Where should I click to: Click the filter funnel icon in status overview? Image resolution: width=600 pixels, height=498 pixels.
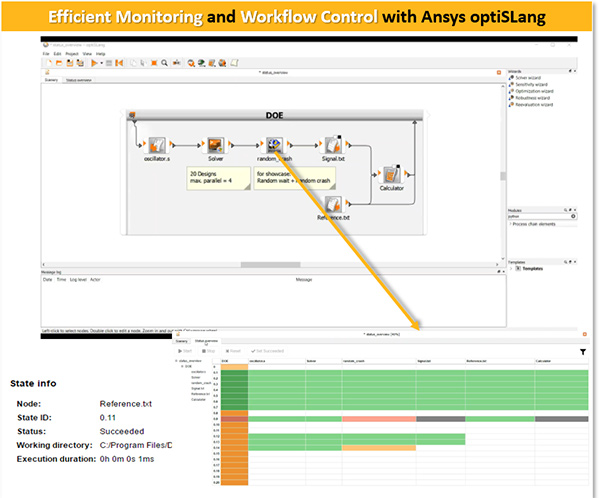tap(582, 352)
